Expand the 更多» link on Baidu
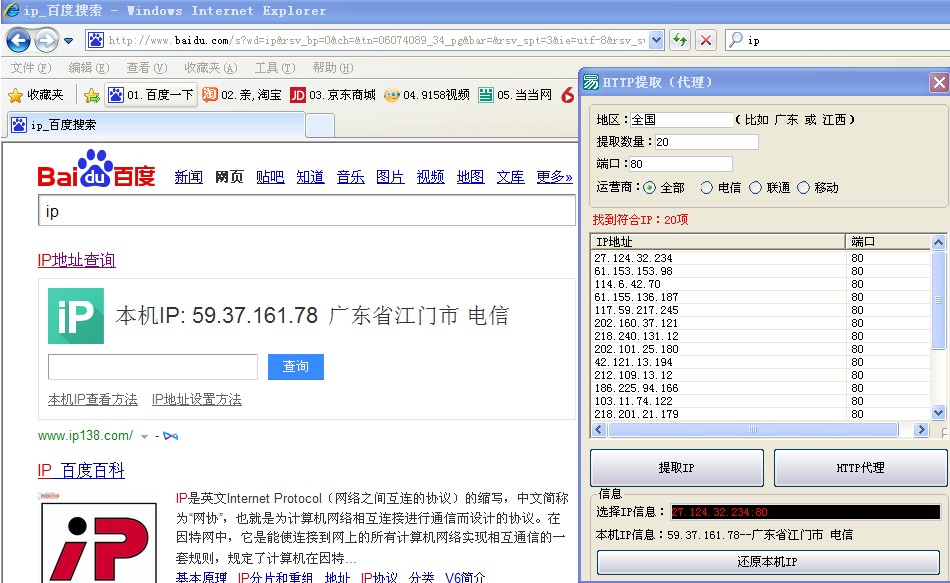 554,177
